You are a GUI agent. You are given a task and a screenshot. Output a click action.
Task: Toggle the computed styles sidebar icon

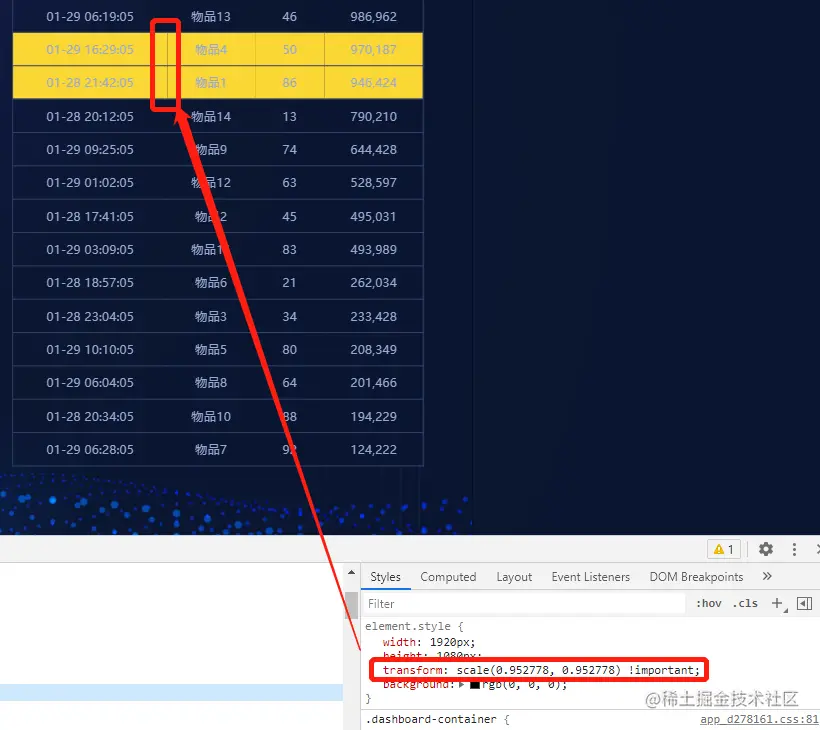tap(804, 603)
